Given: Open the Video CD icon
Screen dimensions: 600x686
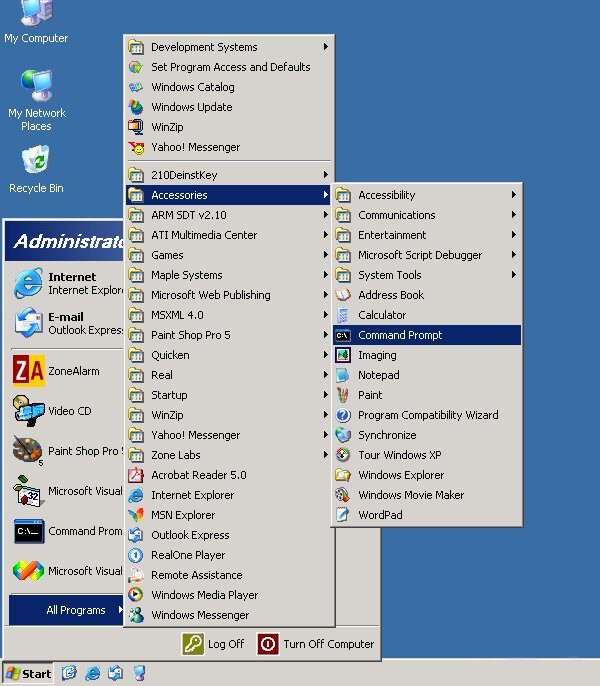Looking at the screenshot, I should 28,411.
